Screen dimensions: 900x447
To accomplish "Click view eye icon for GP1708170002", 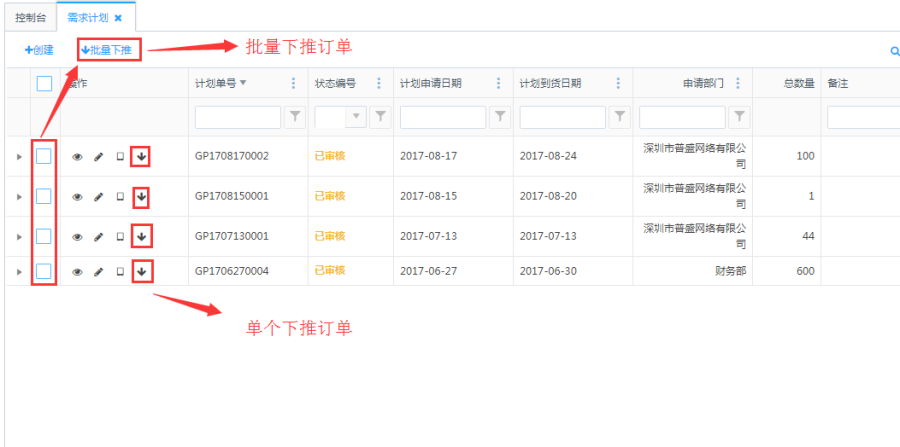I will tap(77, 156).
